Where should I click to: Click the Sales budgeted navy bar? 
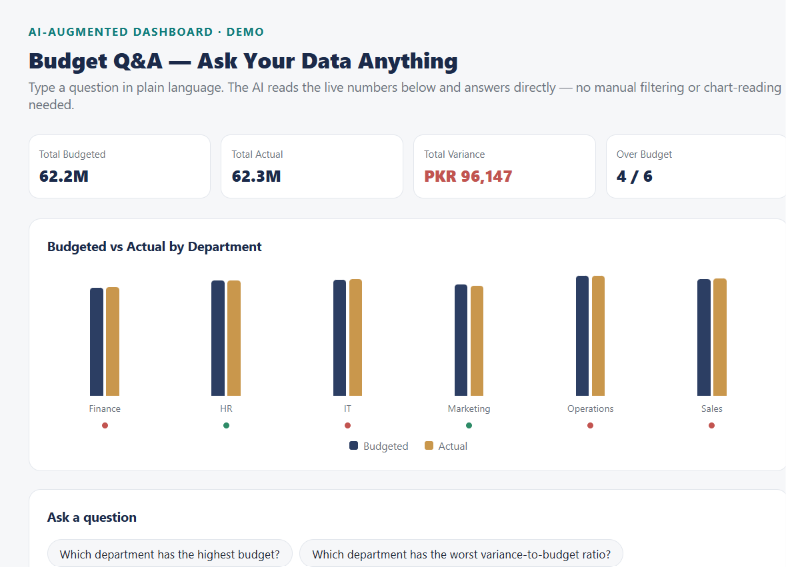[x=704, y=337]
